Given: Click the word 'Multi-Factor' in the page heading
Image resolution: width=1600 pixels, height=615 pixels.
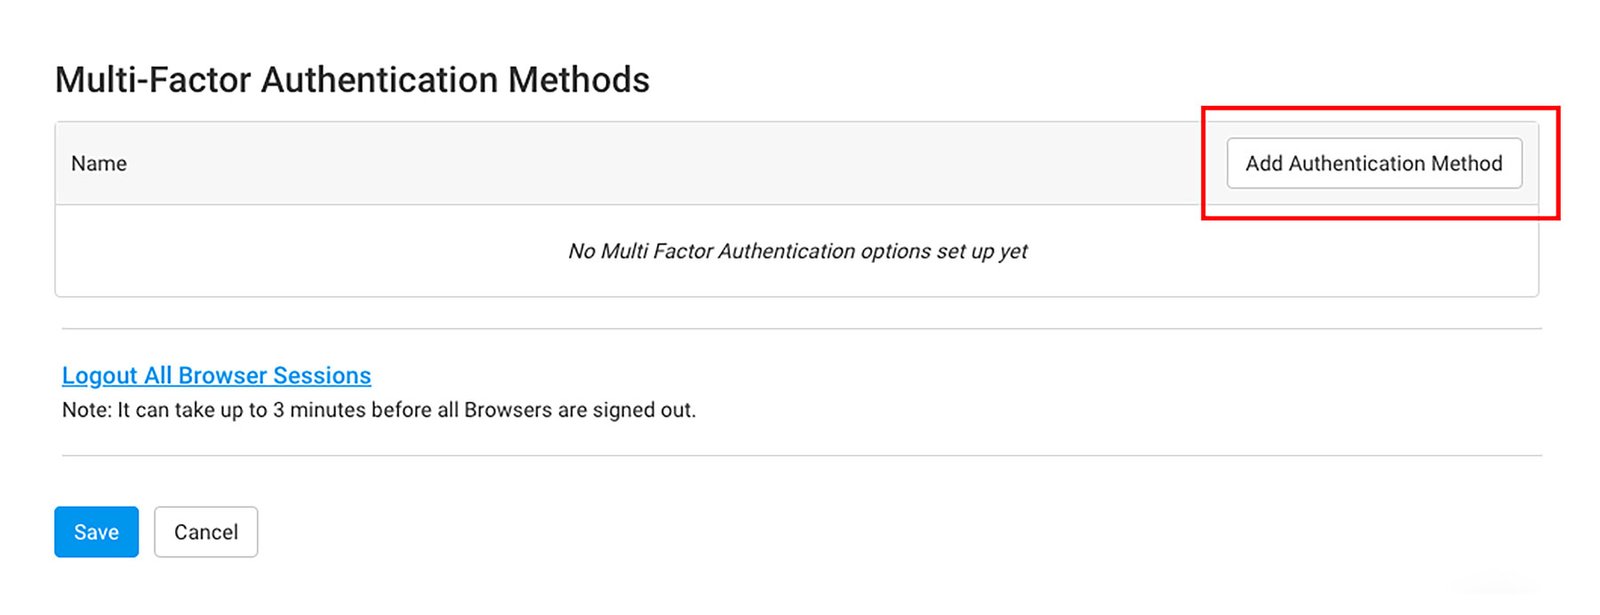Looking at the screenshot, I should 153,80.
